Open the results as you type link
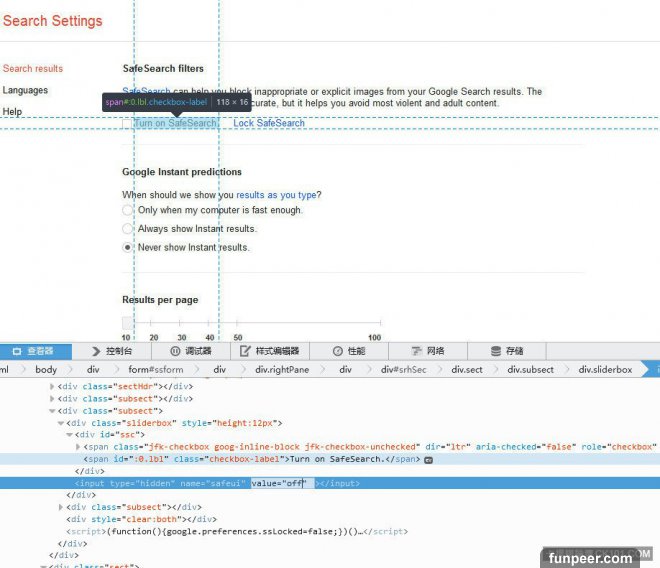 pyautogui.click(x=278, y=195)
